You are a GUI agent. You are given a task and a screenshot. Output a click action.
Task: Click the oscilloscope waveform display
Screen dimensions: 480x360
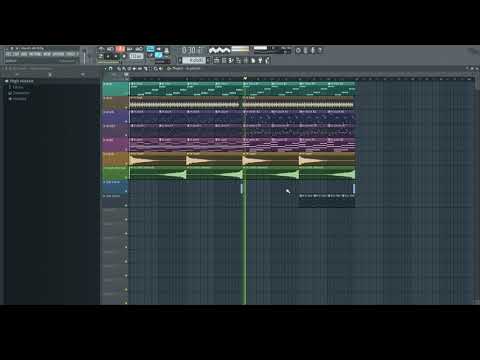219,50
